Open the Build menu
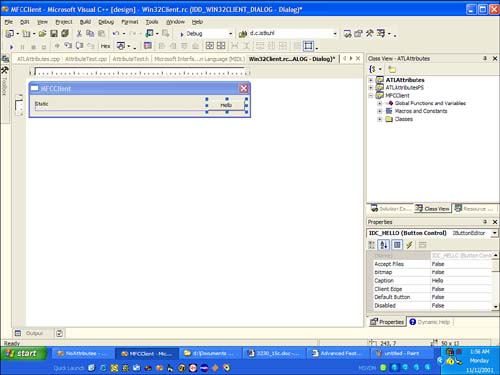 85,22
